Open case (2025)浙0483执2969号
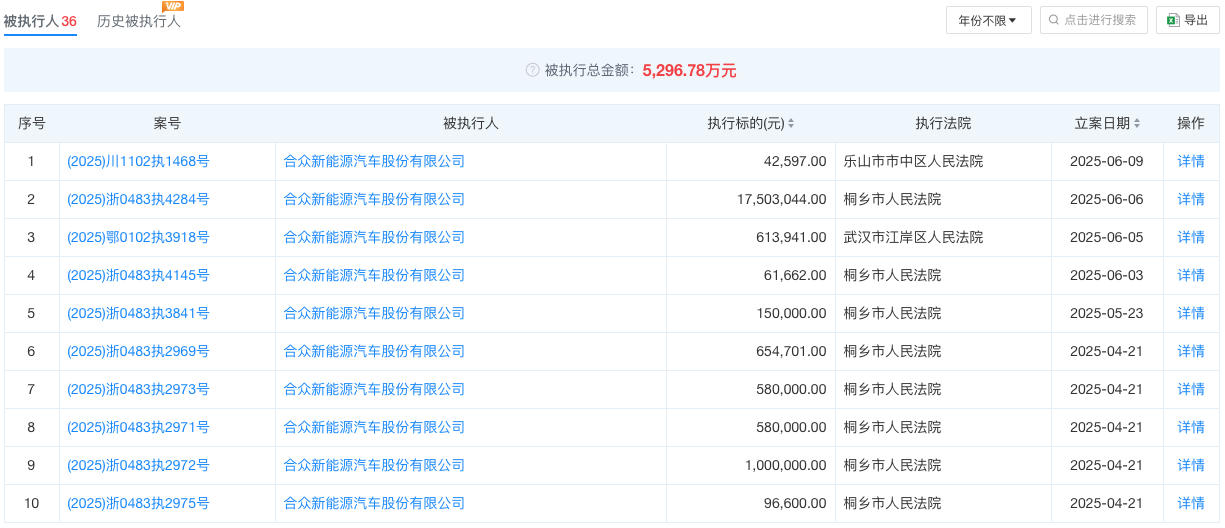 pos(138,351)
